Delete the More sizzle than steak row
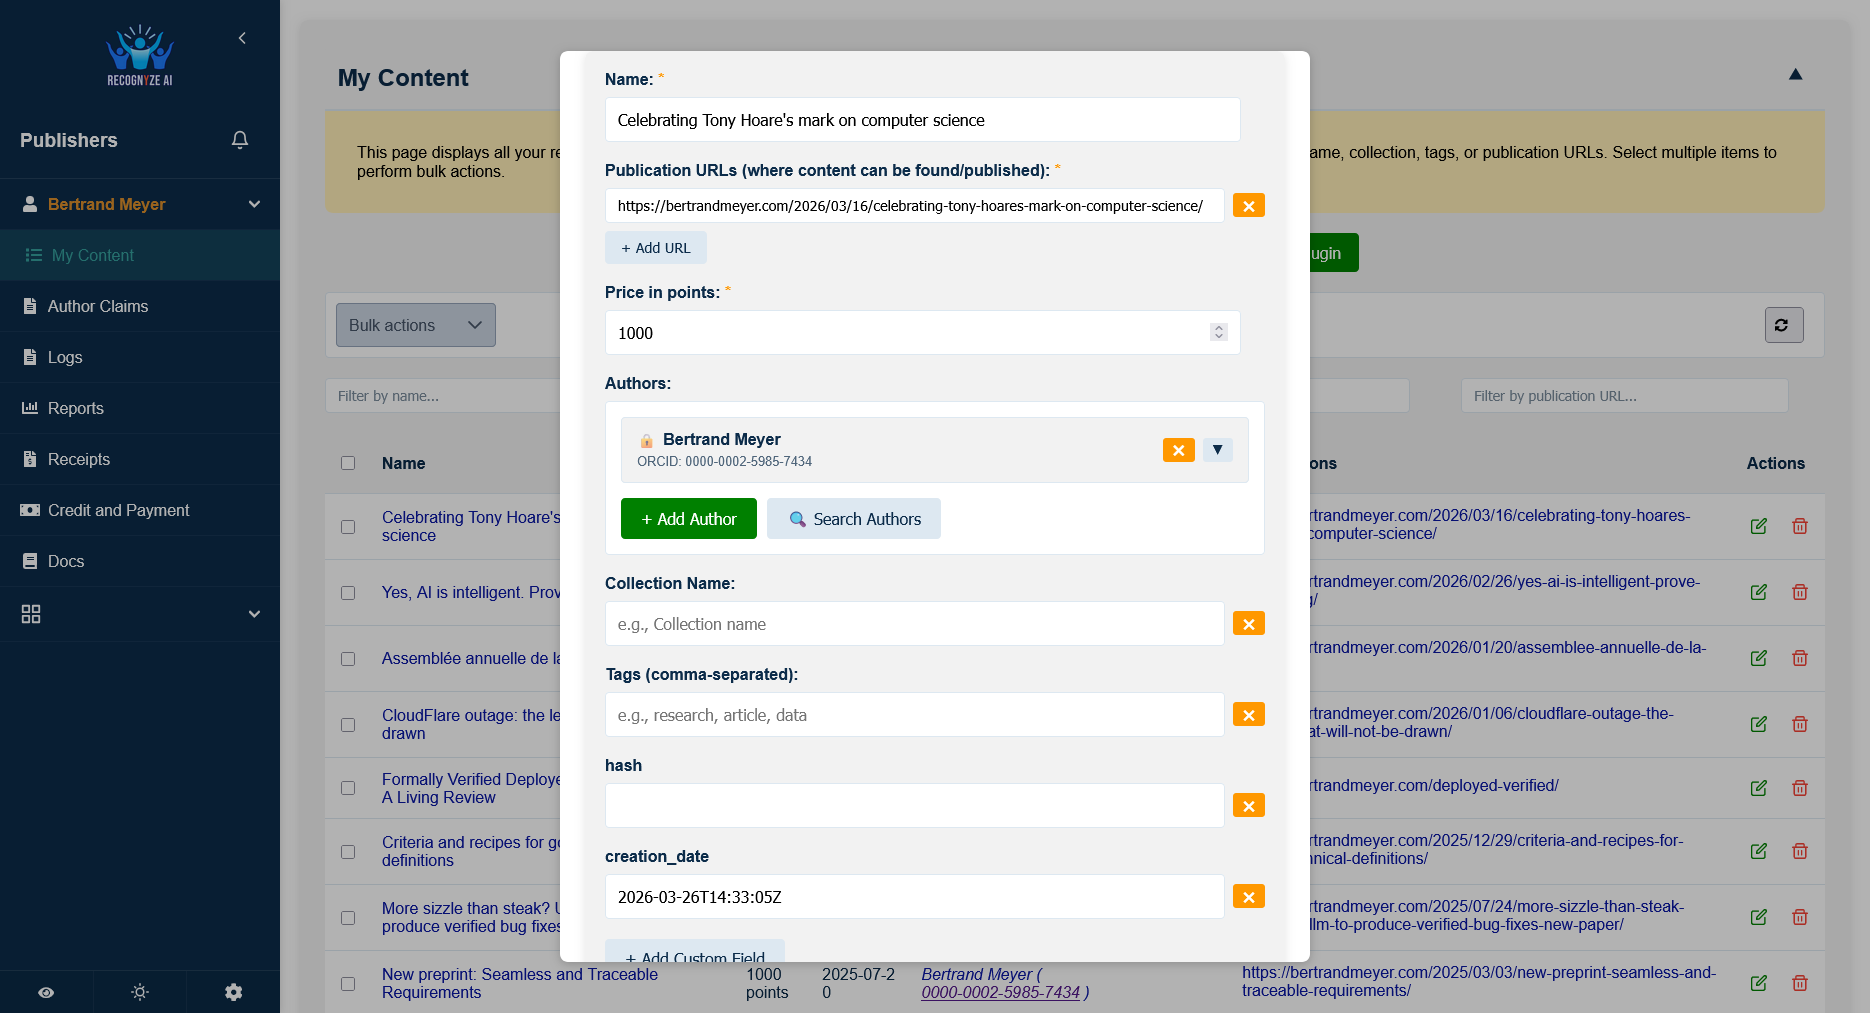The height and width of the screenshot is (1013, 1870). pyautogui.click(x=1800, y=917)
